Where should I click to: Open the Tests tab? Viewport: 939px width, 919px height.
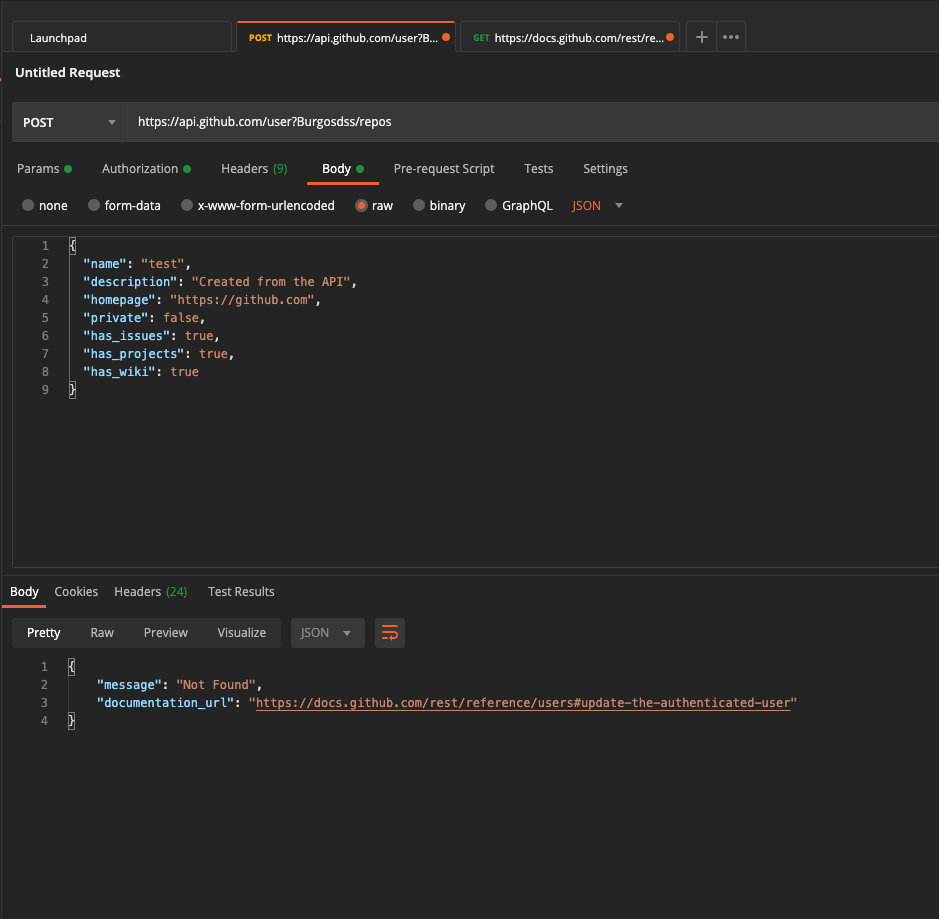(538, 169)
